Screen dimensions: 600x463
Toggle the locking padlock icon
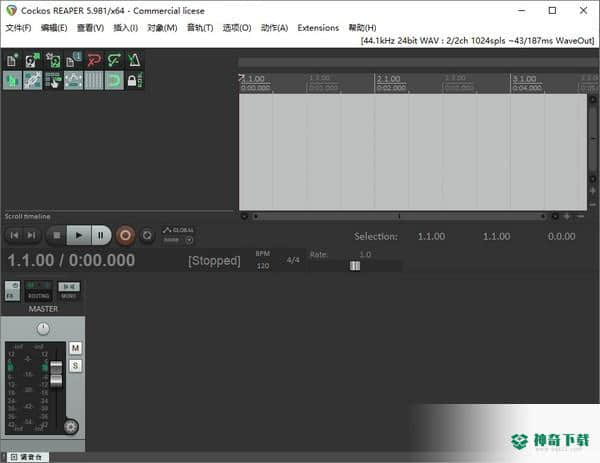point(134,80)
